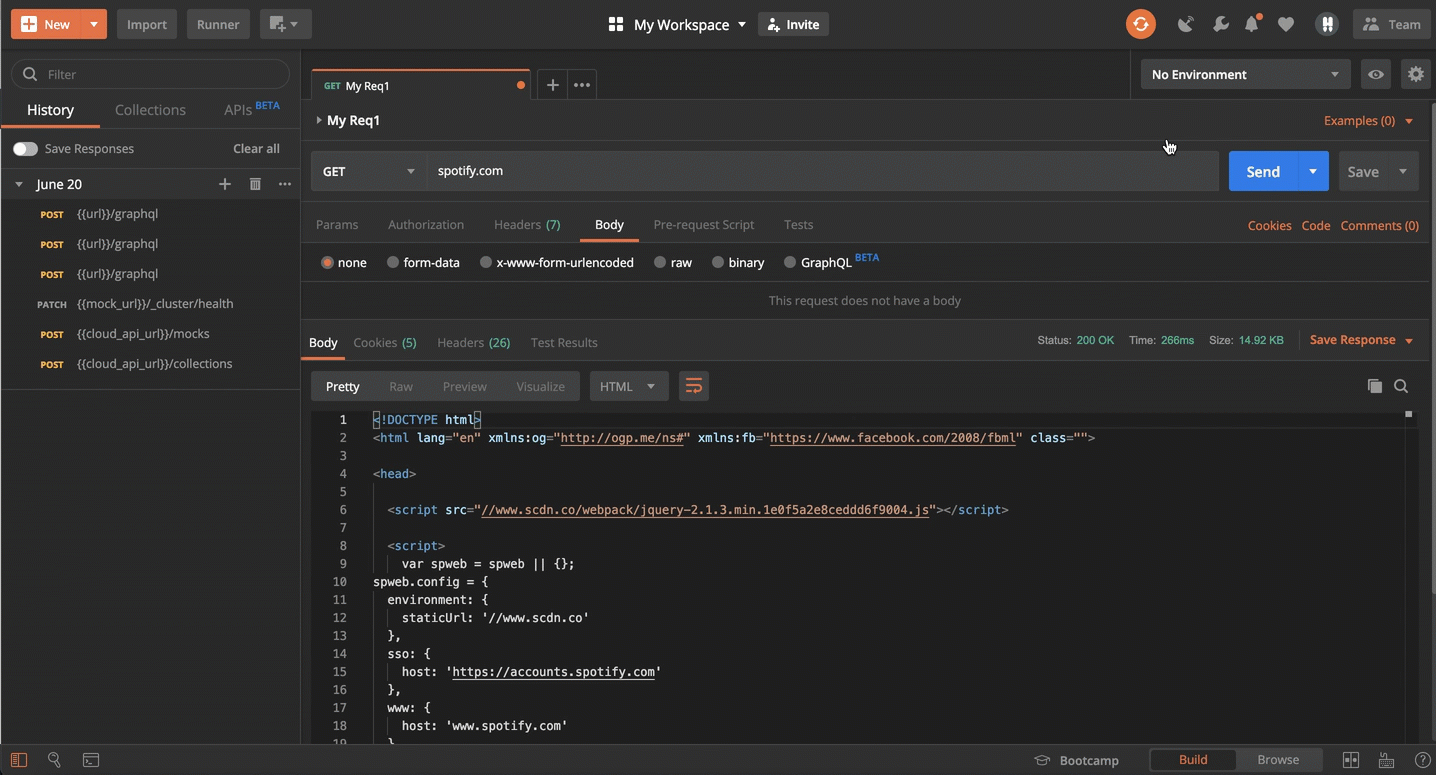Image resolution: width=1436 pixels, height=775 pixels.
Task: Open the Params request tab
Action: tap(337, 225)
